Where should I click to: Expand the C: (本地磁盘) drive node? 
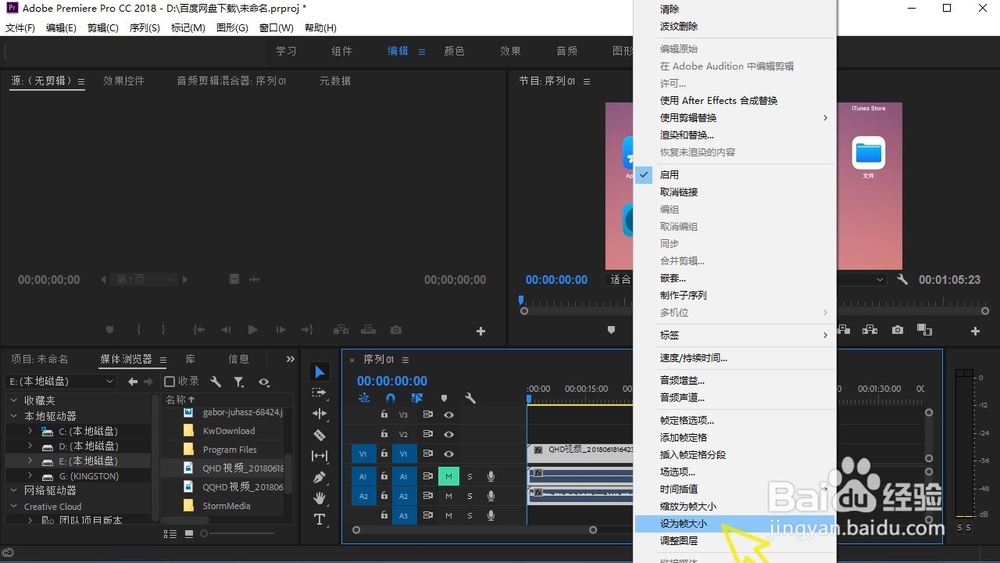[29, 431]
